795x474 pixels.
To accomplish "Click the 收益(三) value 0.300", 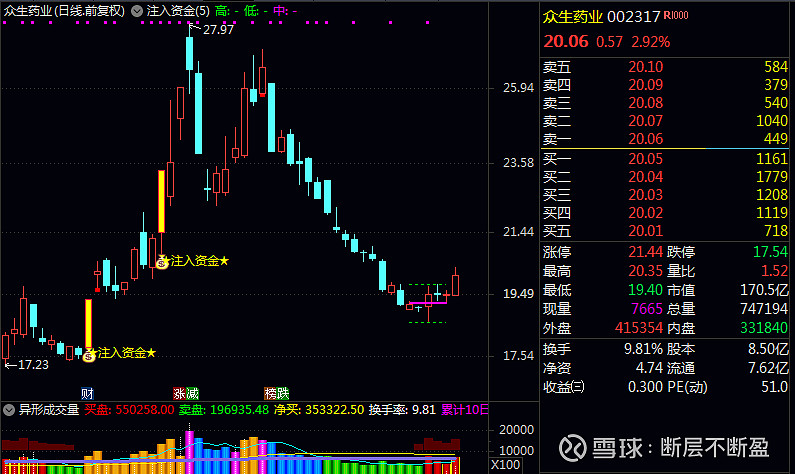I will pos(645,387).
